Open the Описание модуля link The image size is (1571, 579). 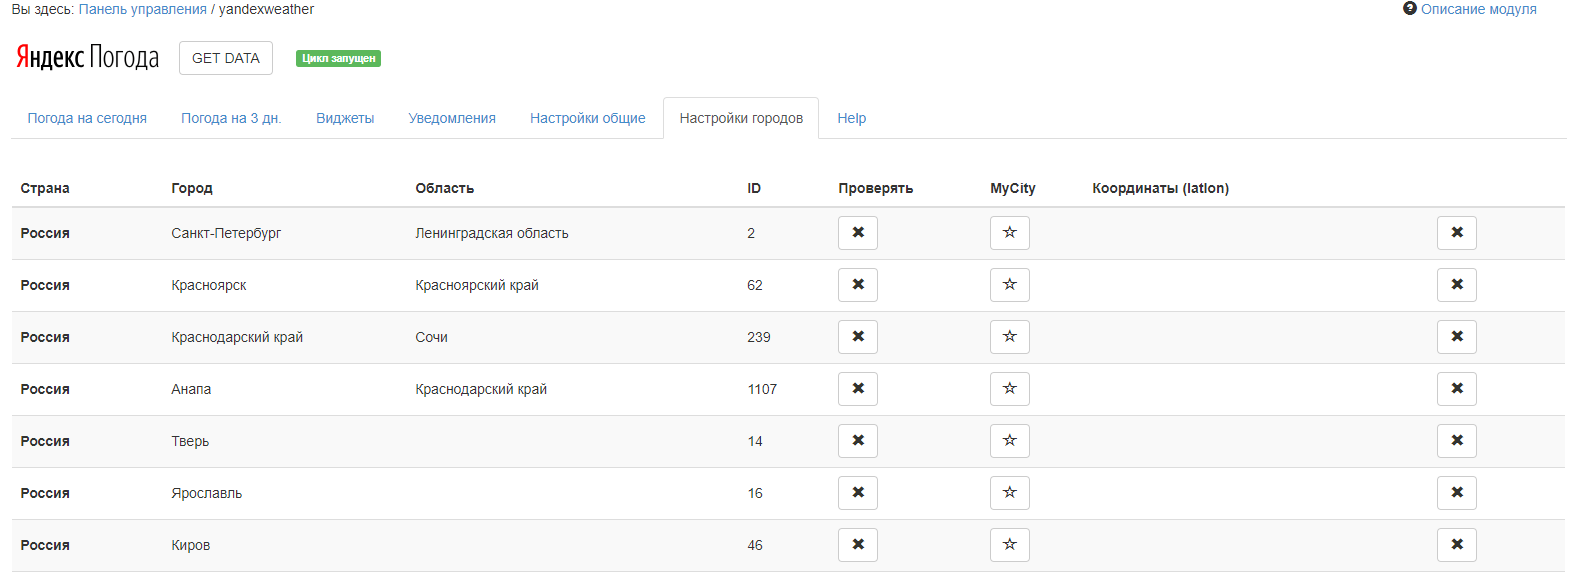1478,9
